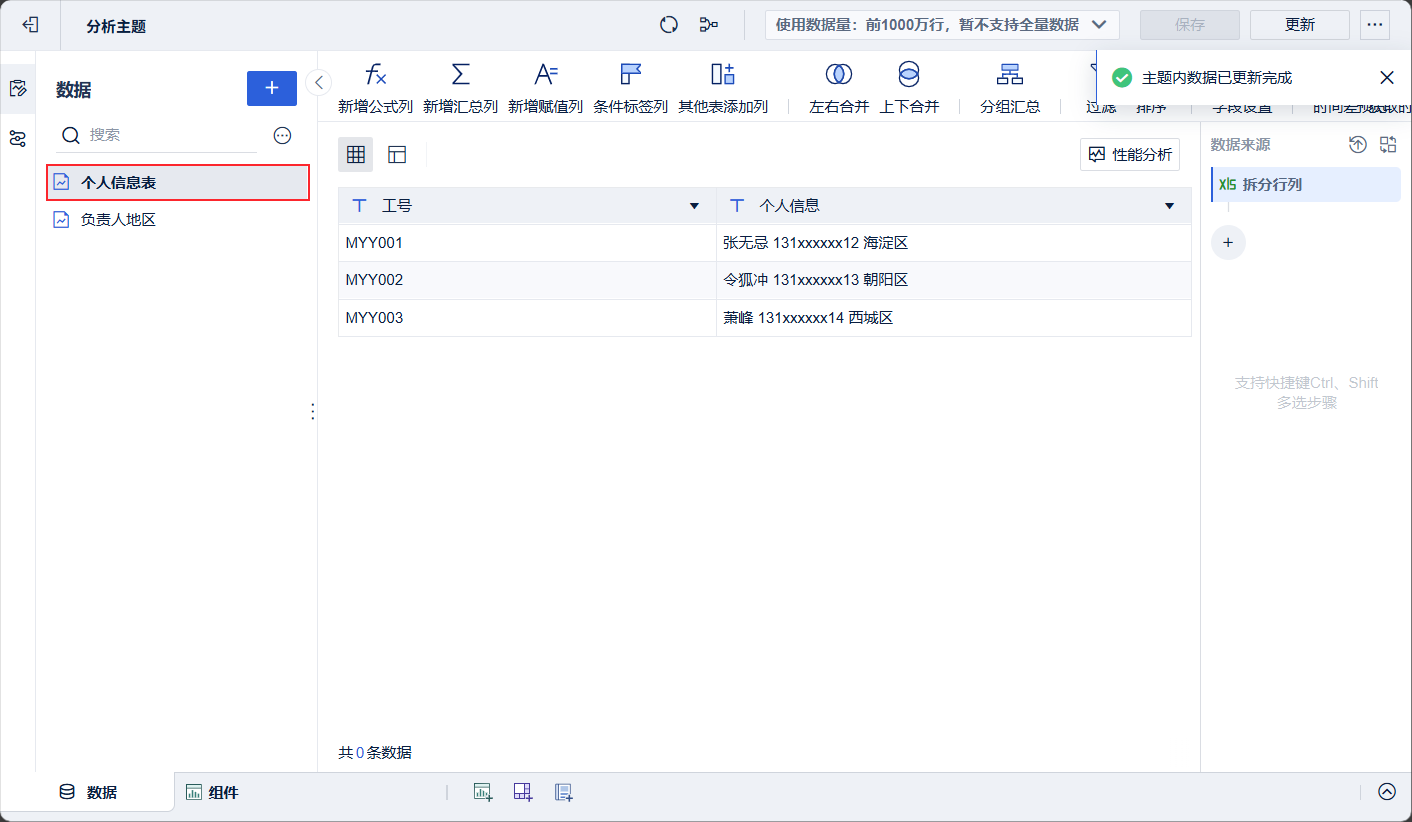Select the 条件标签列 conditional tag tool
The width and height of the screenshot is (1412, 822).
coord(630,86)
